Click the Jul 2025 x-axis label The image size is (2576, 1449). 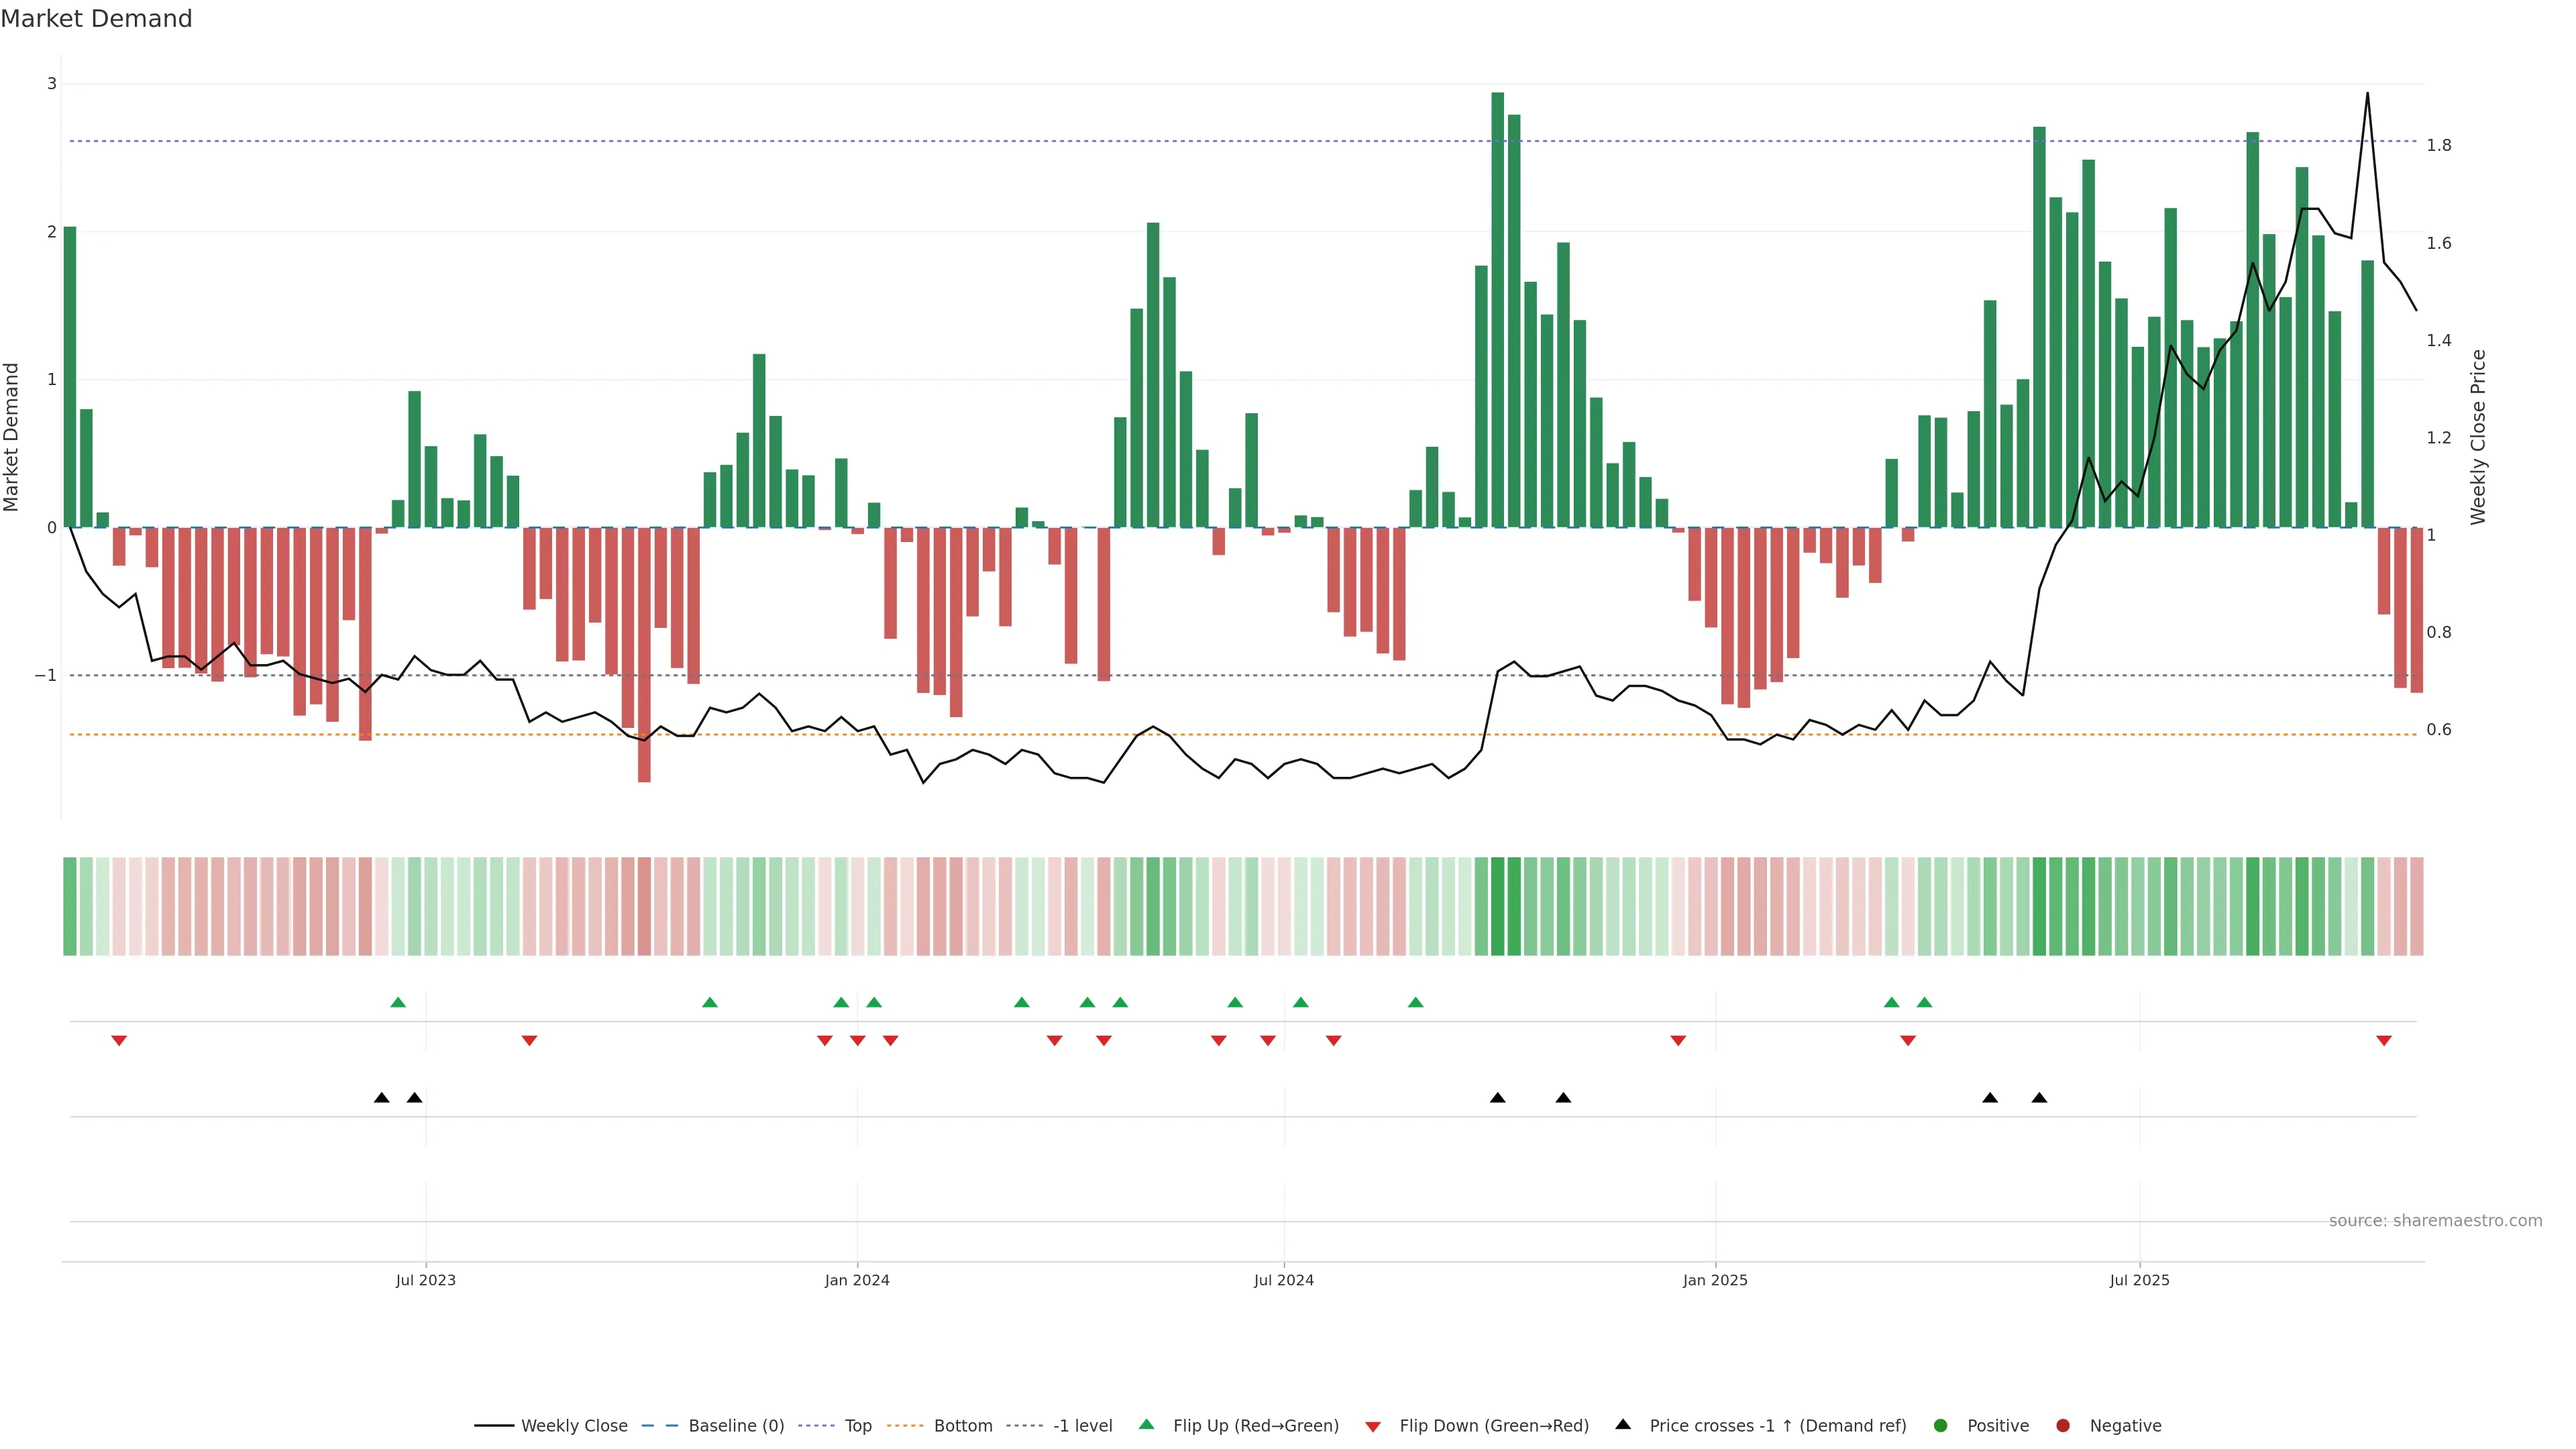coord(2139,1280)
